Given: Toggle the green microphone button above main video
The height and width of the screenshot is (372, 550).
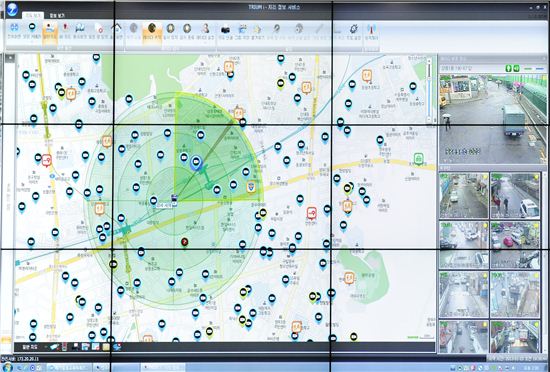Looking at the screenshot, I should coord(508,68).
